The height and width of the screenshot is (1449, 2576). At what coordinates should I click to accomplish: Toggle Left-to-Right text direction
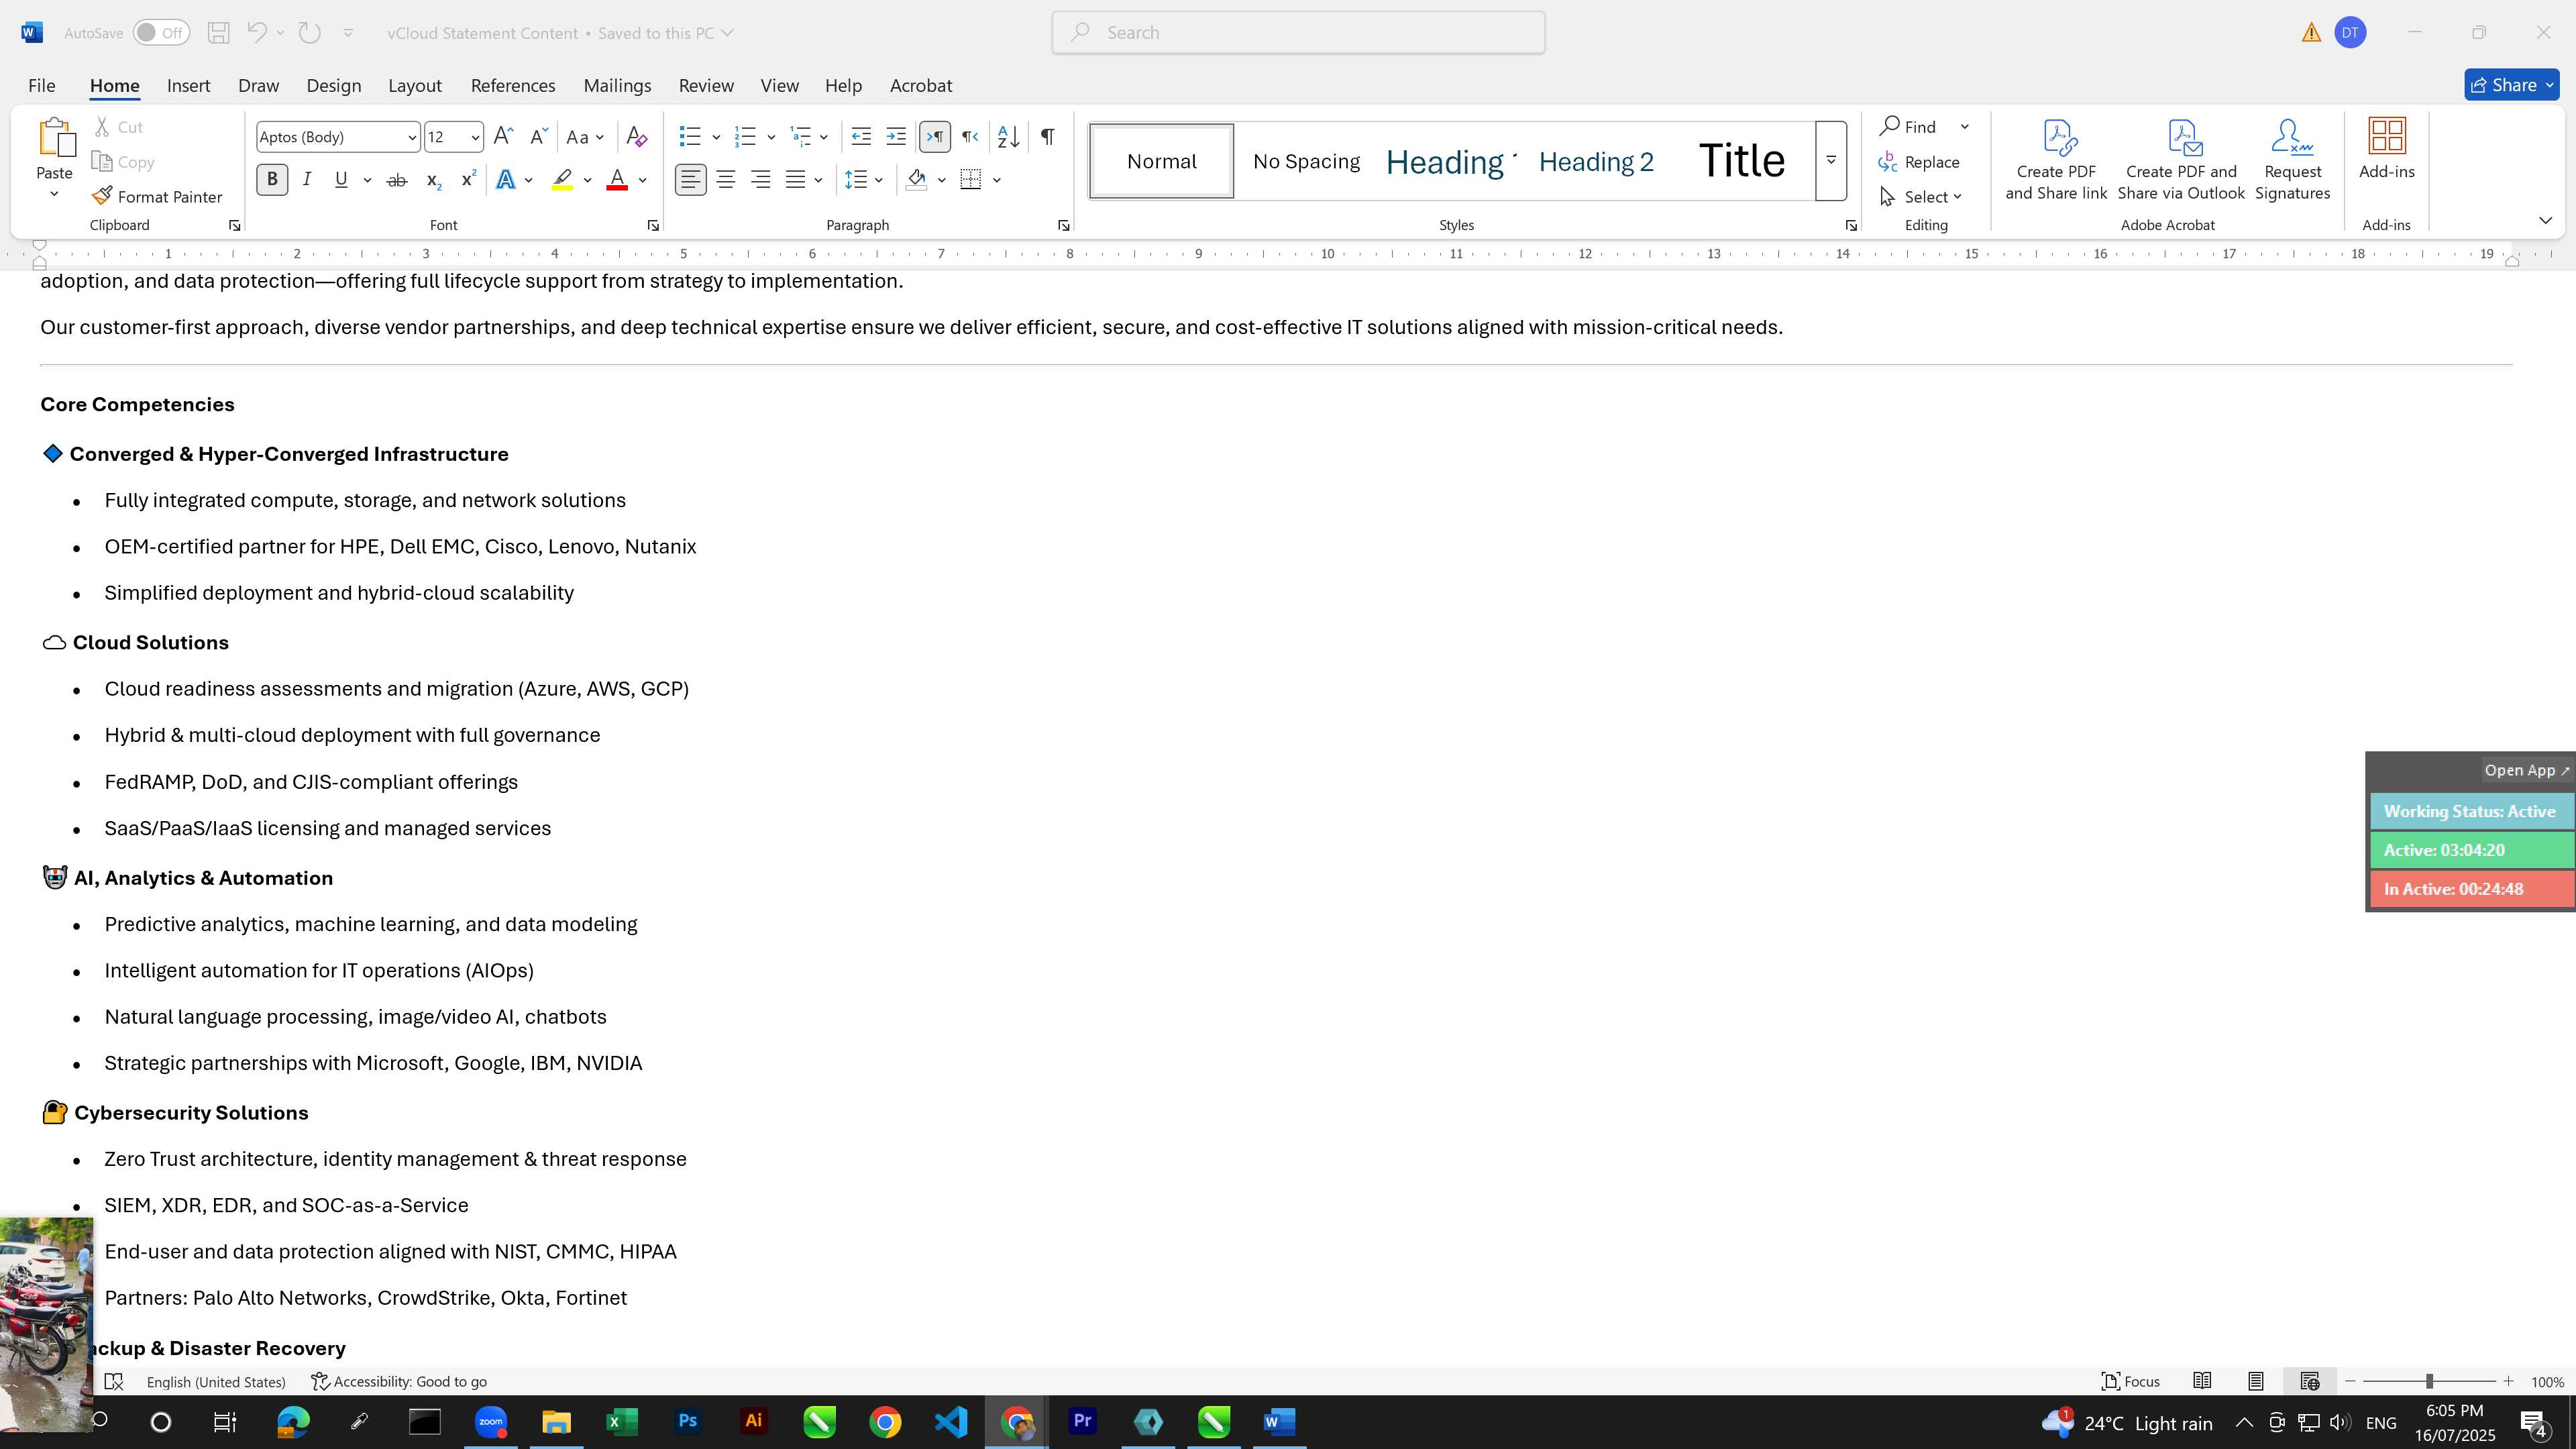tap(934, 137)
